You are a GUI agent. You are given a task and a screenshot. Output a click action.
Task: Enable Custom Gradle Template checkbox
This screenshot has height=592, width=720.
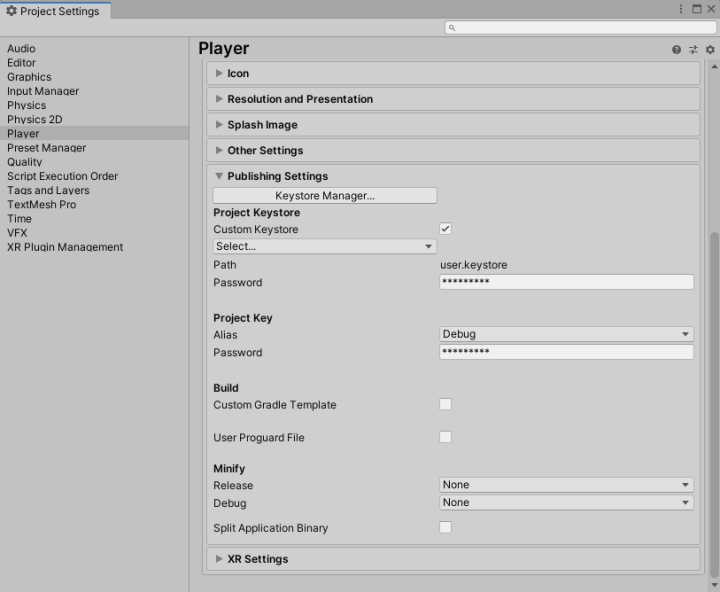446,405
